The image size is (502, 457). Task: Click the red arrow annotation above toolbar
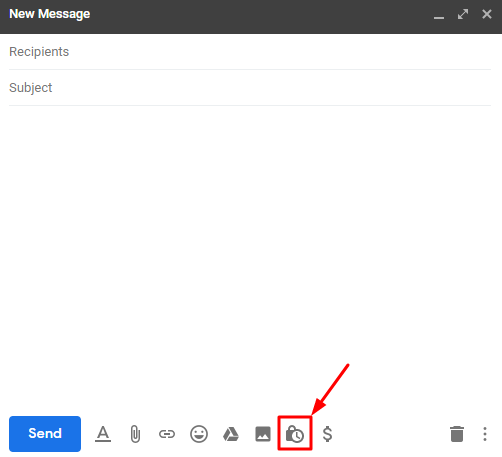[x=330, y=389]
